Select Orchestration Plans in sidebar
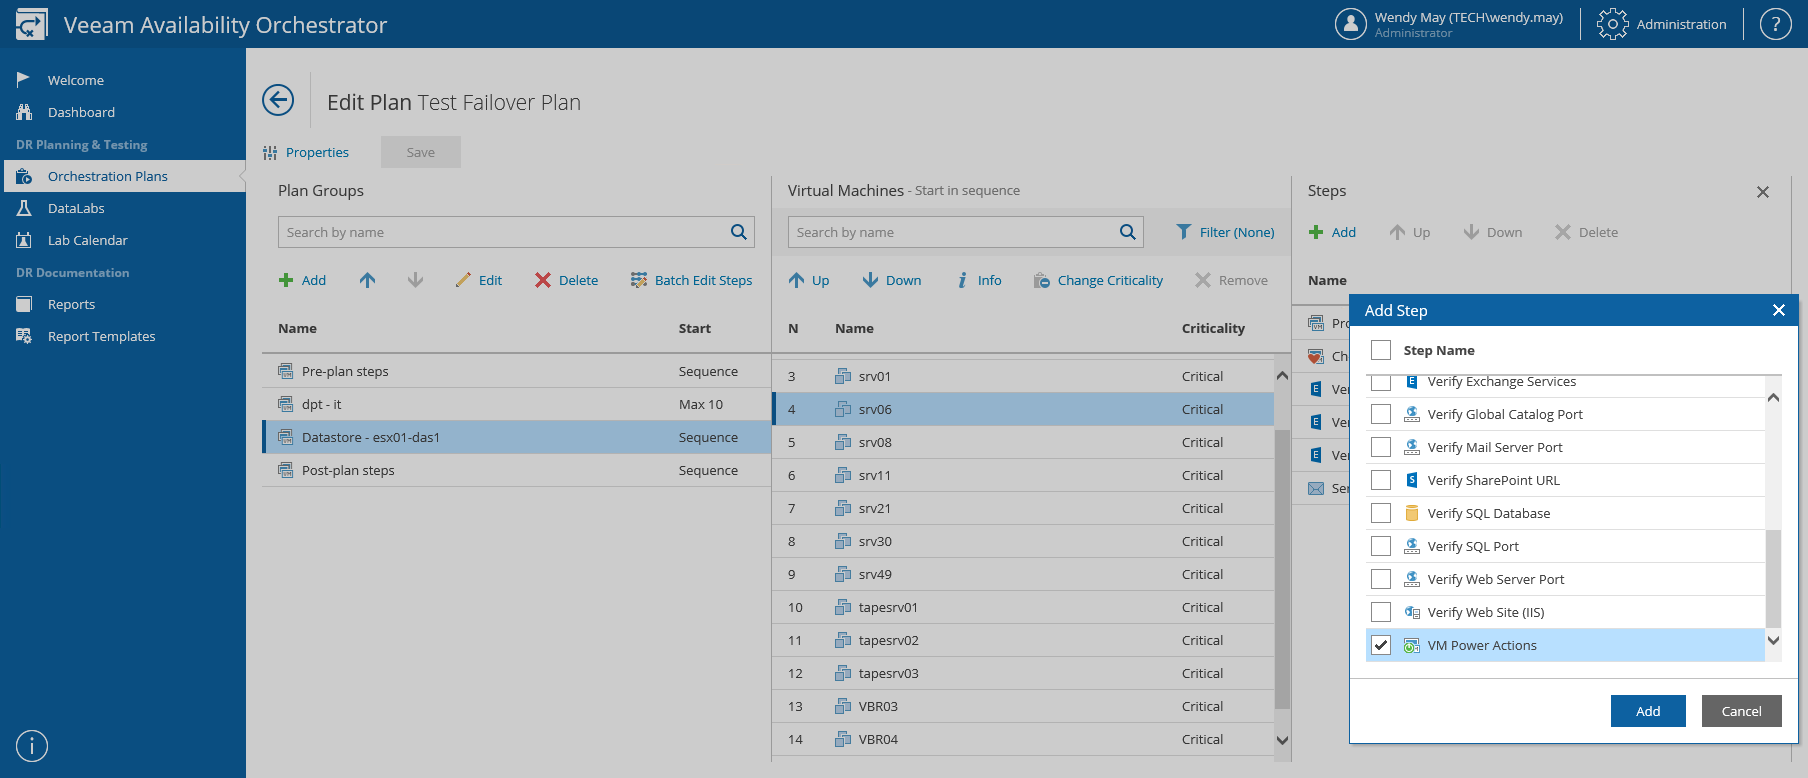This screenshot has height=778, width=1808. tap(123, 176)
